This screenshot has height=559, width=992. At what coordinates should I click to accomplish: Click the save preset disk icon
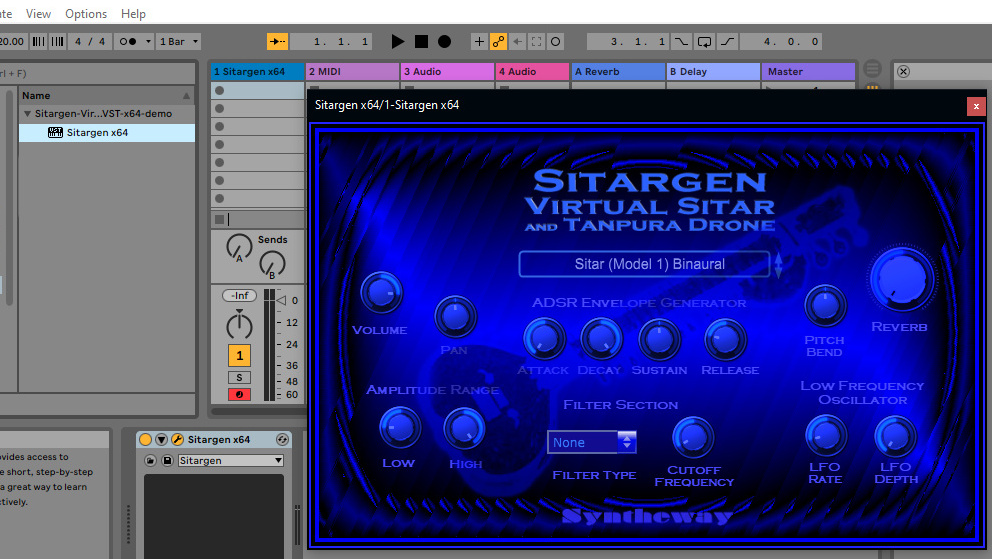pos(167,460)
